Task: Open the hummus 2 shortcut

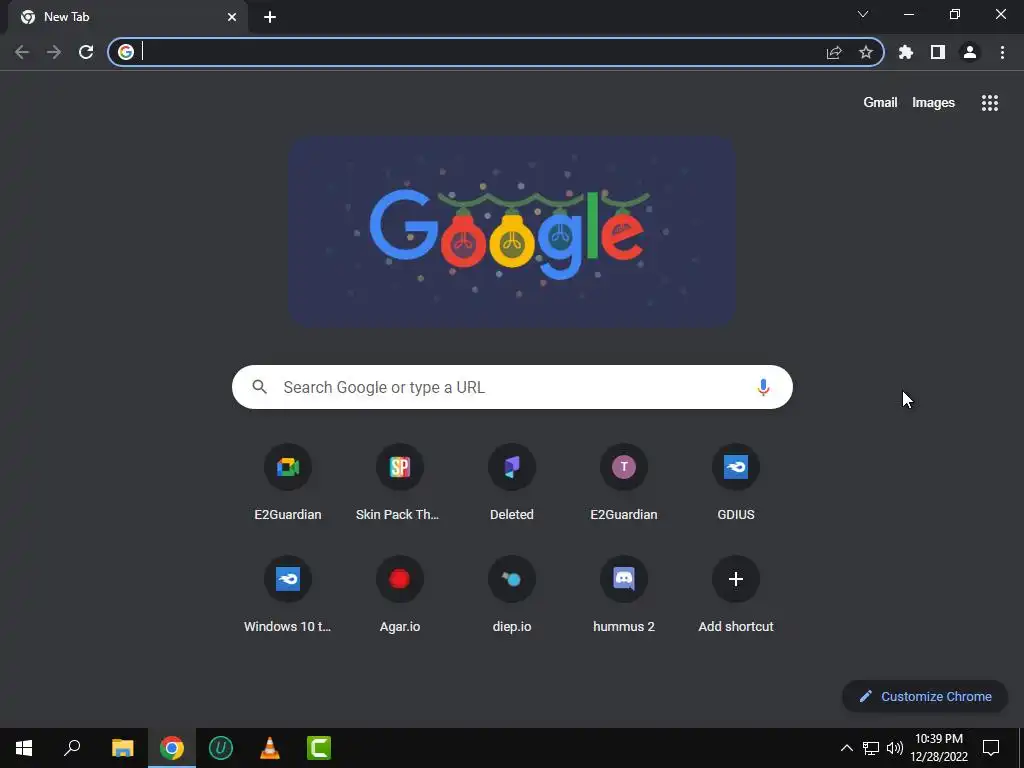Action: coord(624,579)
